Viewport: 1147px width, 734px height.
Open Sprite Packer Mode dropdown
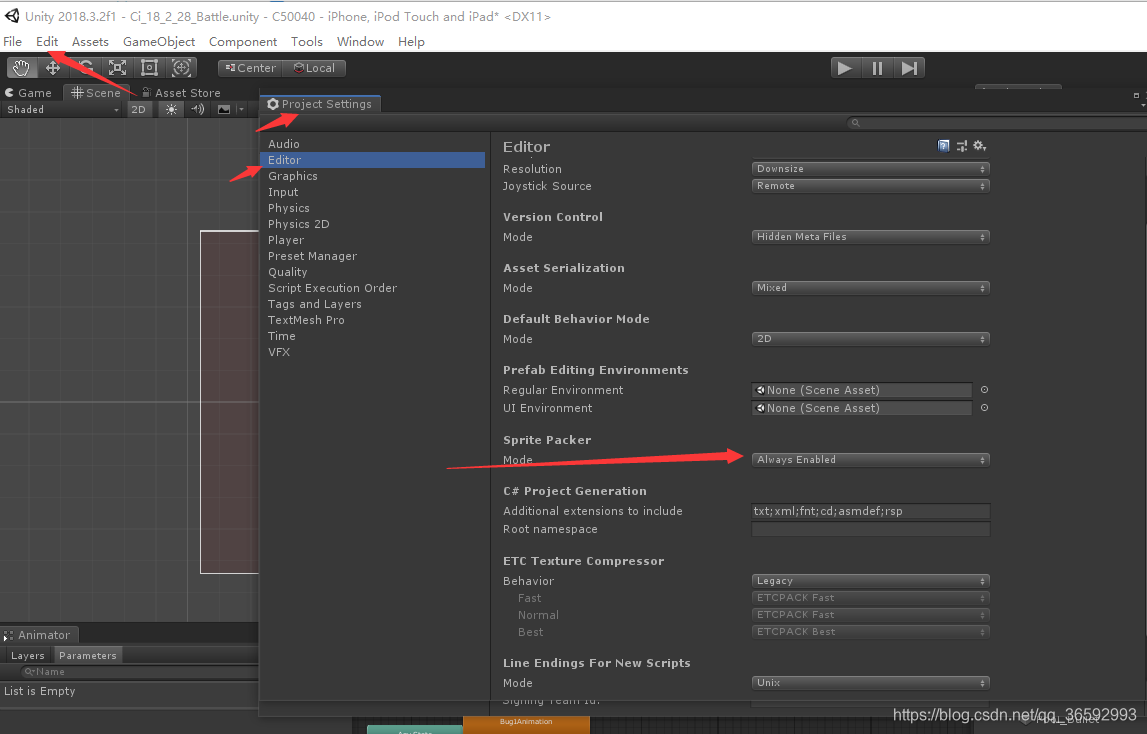pos(870,460)
